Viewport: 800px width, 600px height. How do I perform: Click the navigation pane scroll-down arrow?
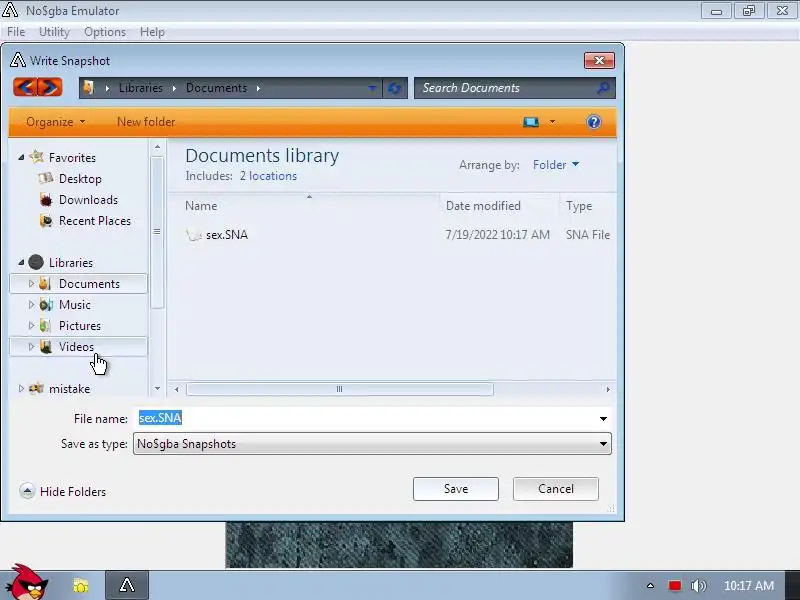(x=157, y=389)
